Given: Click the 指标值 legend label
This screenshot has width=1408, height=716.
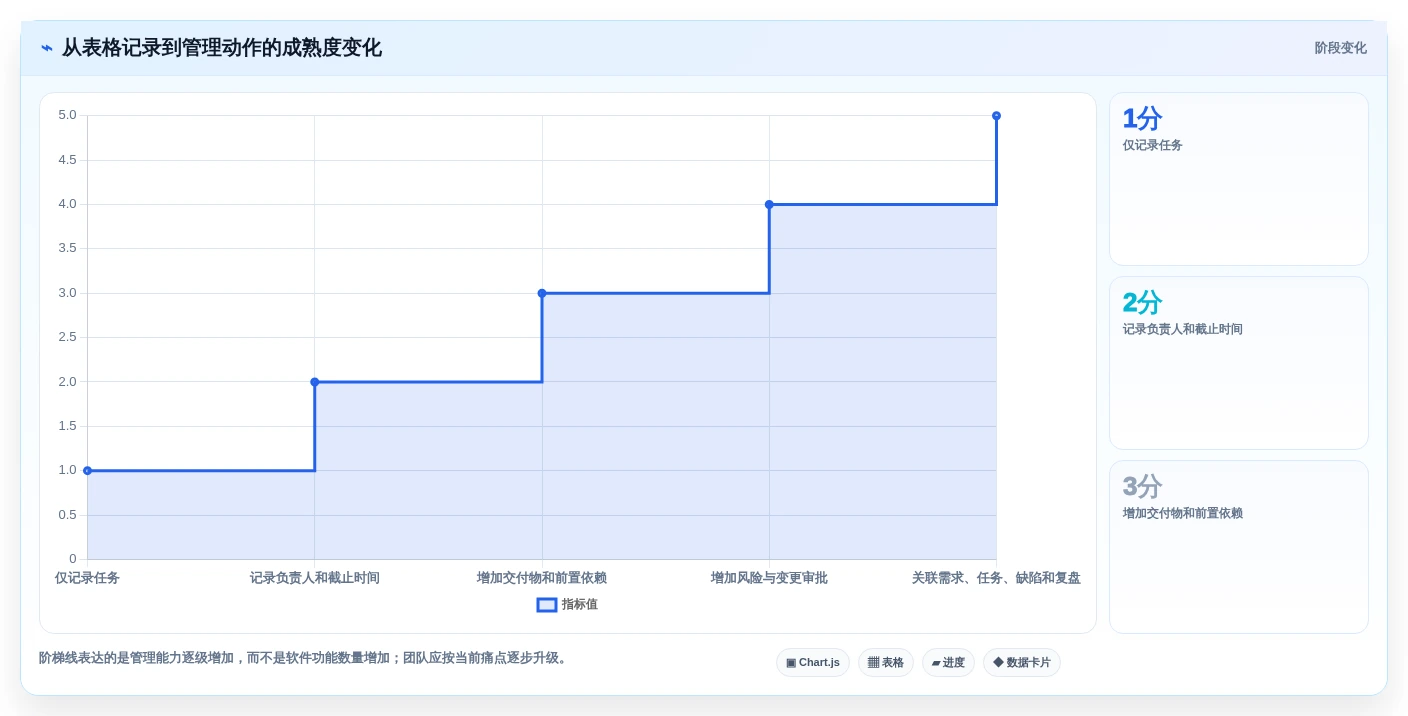Looking at the screenshot, I should click(x=579, y=605).
